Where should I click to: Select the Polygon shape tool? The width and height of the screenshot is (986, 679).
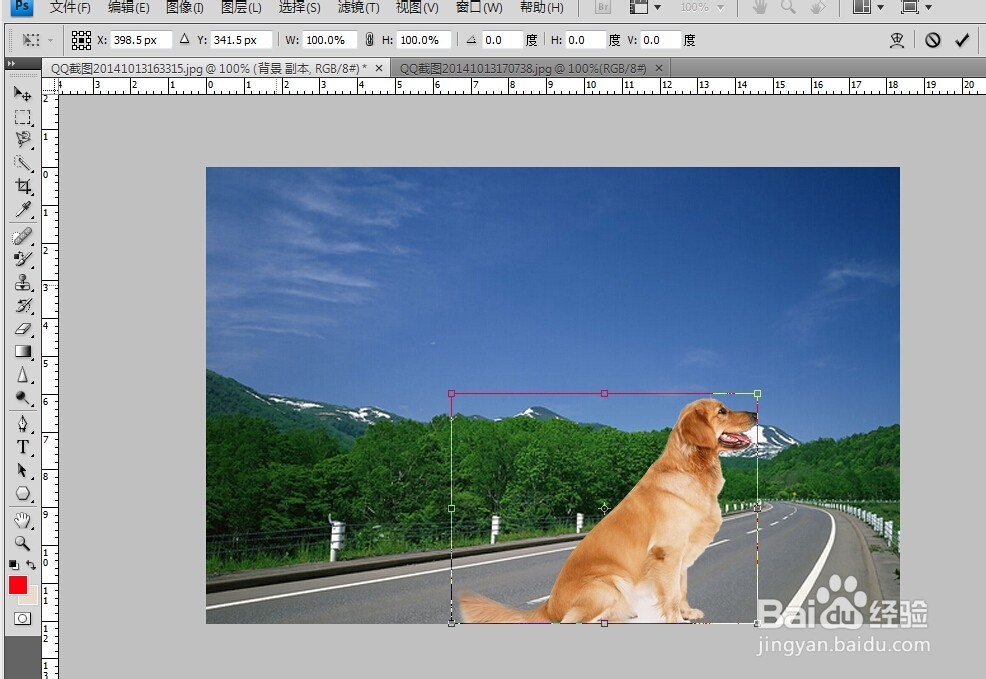[x=23, y=494]
